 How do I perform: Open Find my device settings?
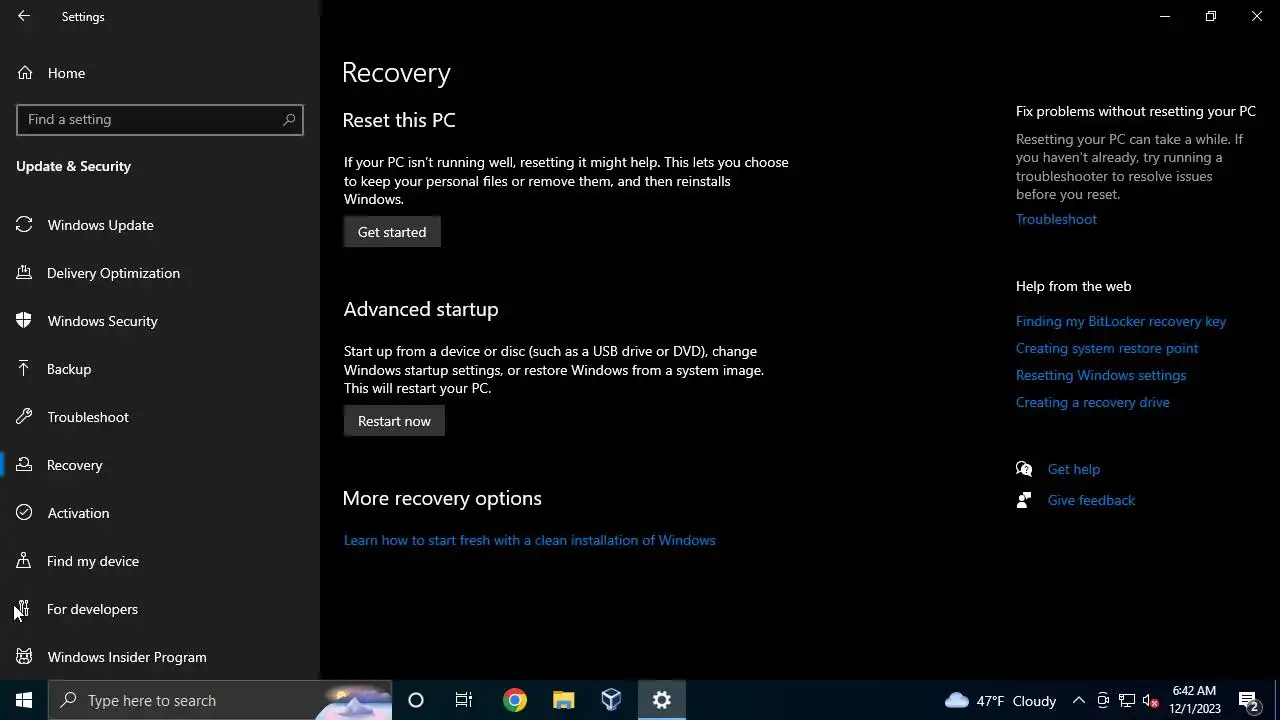160,561
